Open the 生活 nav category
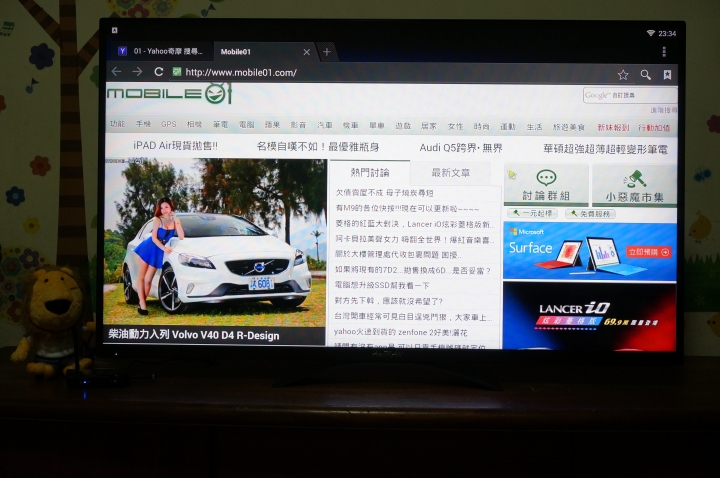 pos(534,127)
